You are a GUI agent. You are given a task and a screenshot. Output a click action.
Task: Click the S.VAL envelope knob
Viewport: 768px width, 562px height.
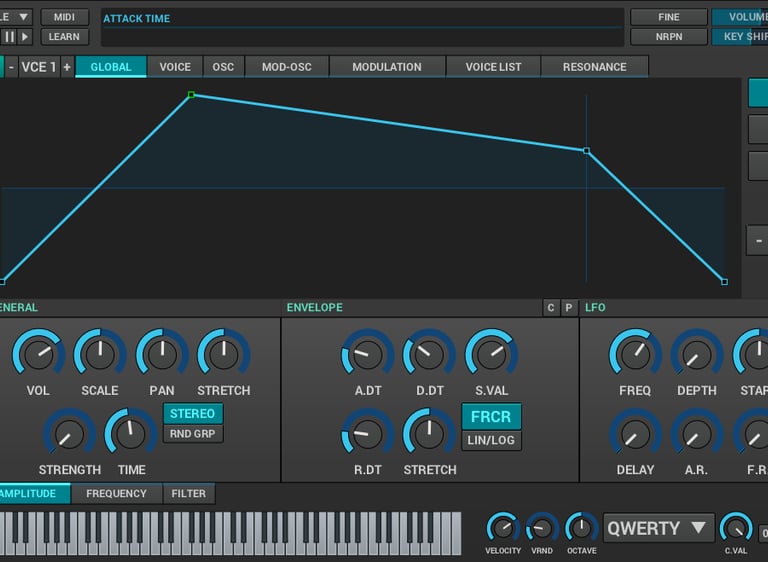[x=491, y=354]
